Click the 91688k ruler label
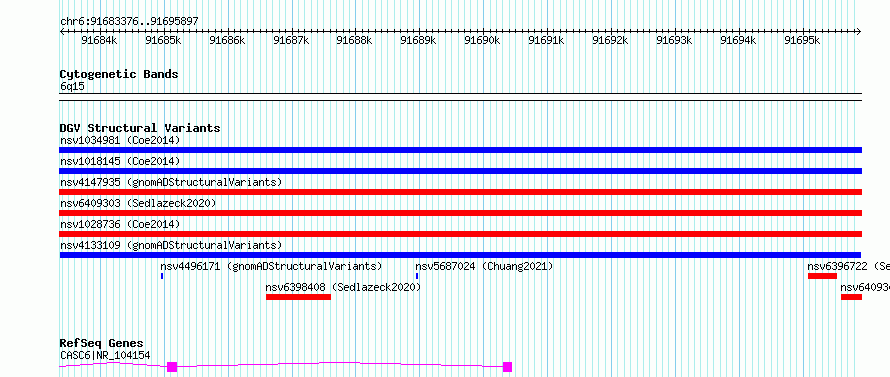The width and height of the screenshot is (890, 377). [354, 40]
